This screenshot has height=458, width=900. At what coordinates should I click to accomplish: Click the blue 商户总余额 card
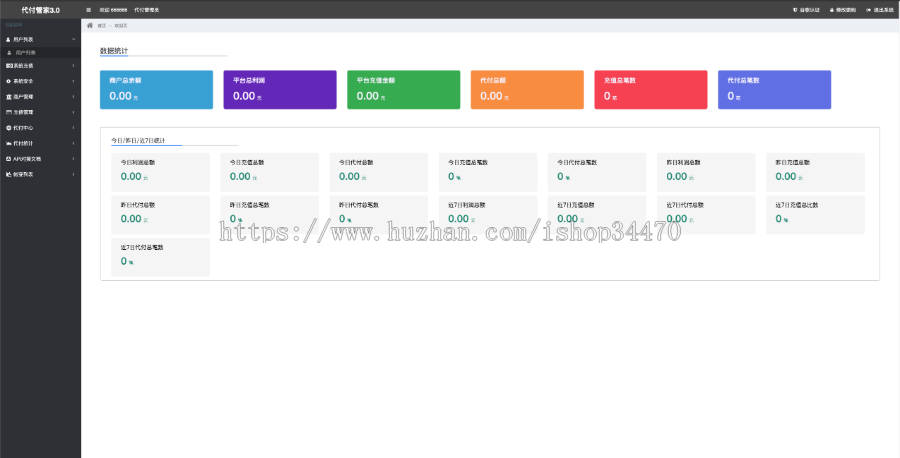pyautogui.click(x=156, y=89)
